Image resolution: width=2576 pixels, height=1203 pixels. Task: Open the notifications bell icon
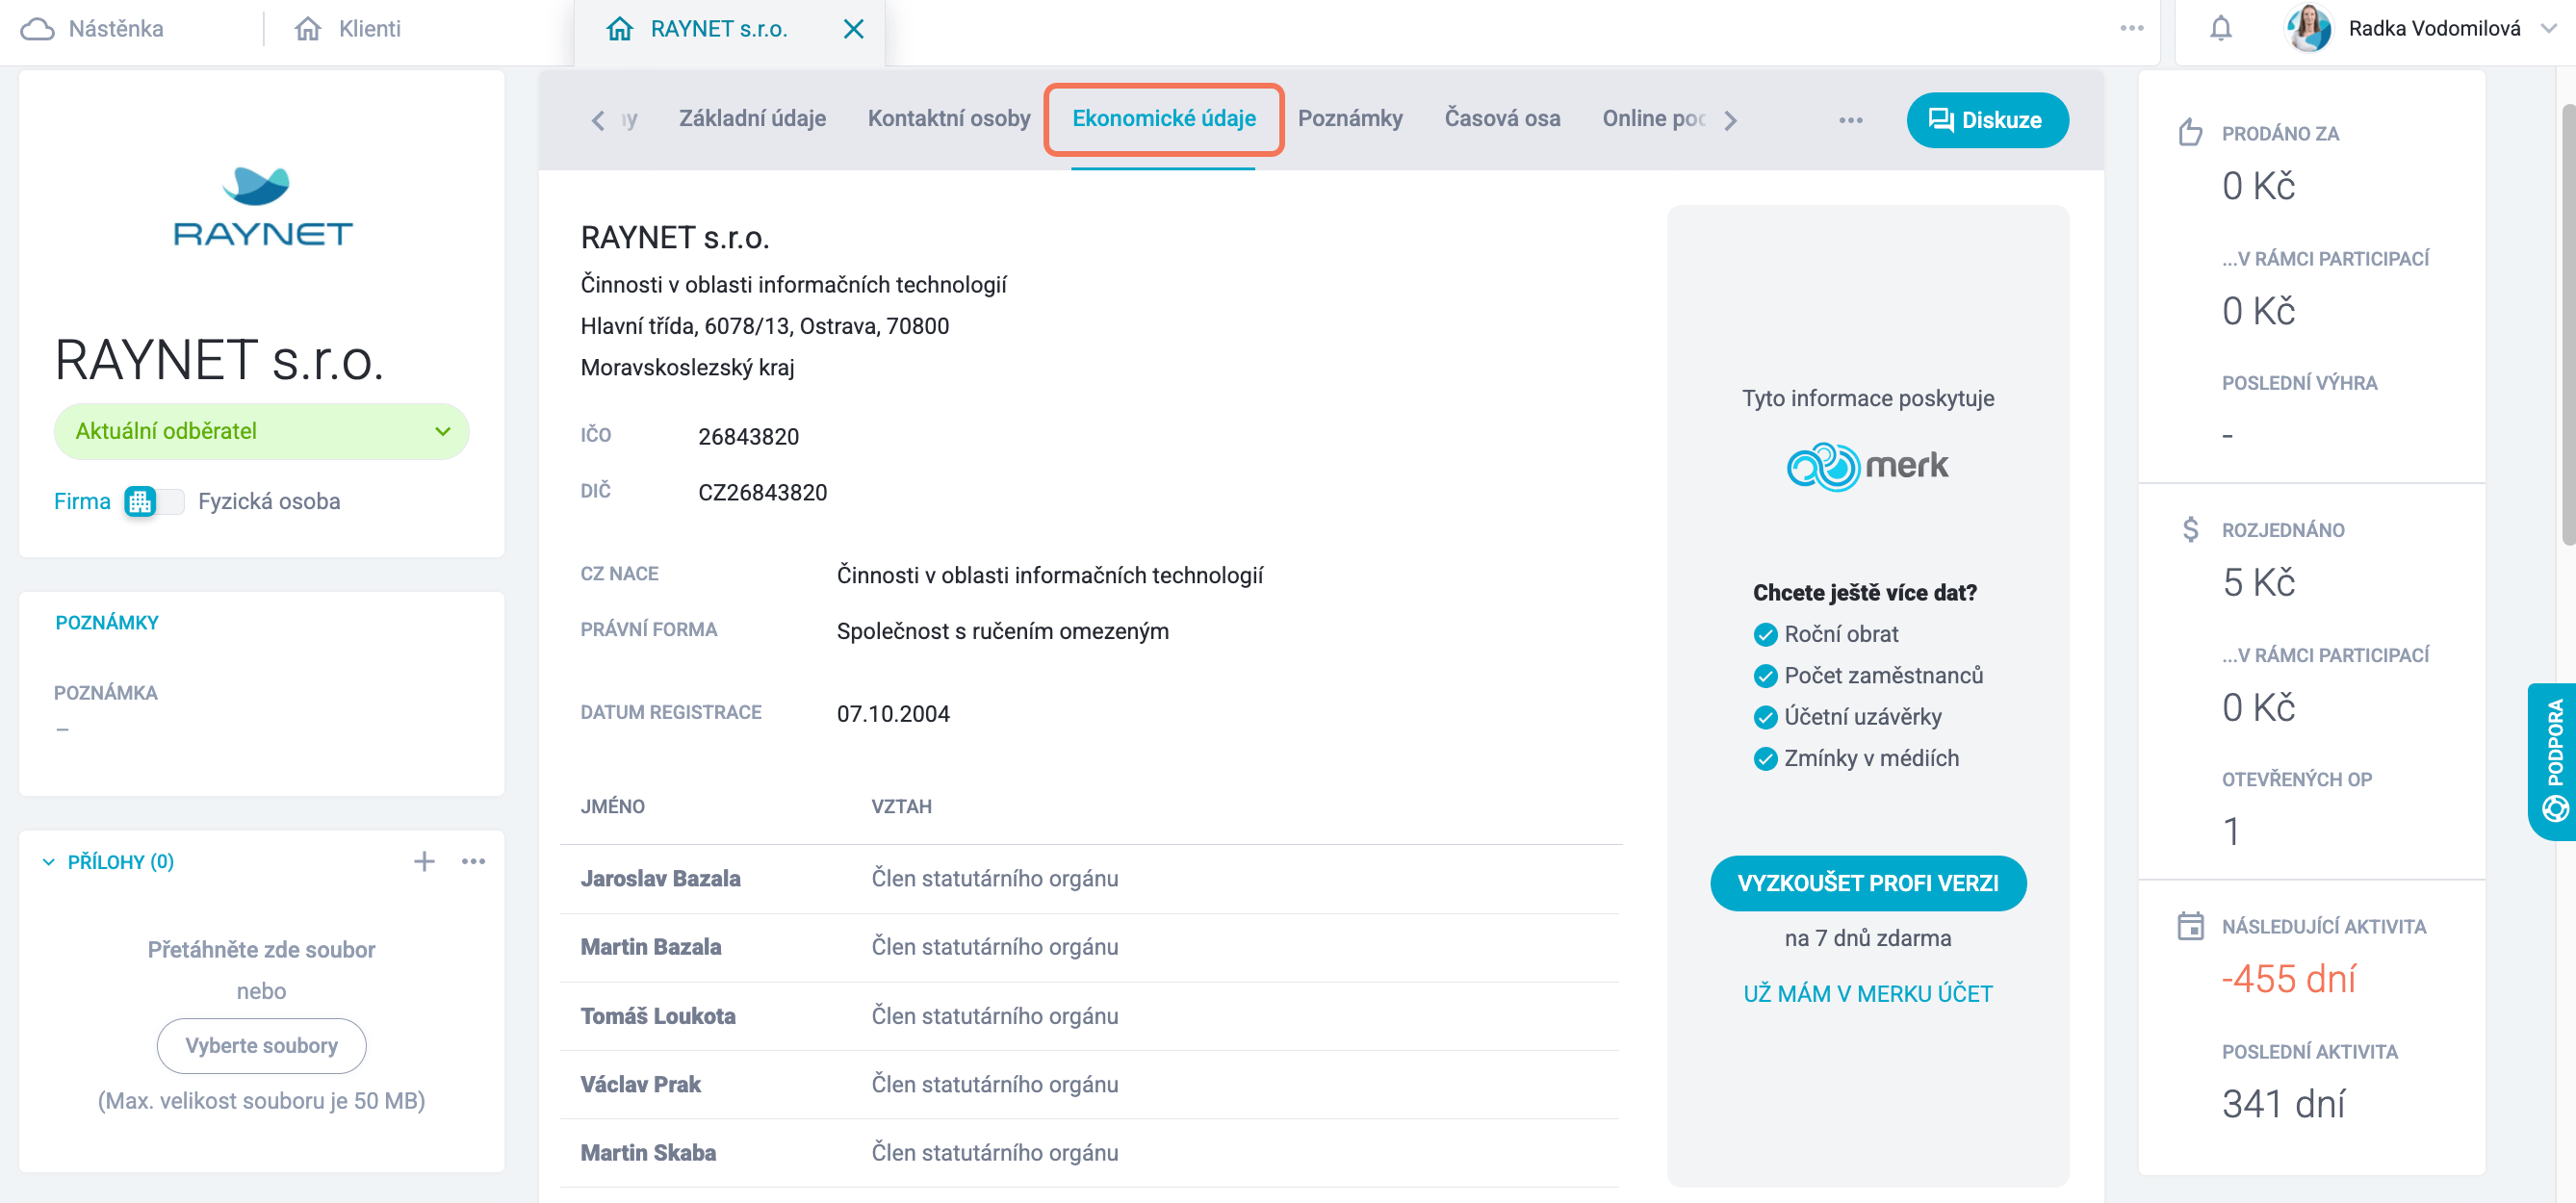click(2220, 28)
